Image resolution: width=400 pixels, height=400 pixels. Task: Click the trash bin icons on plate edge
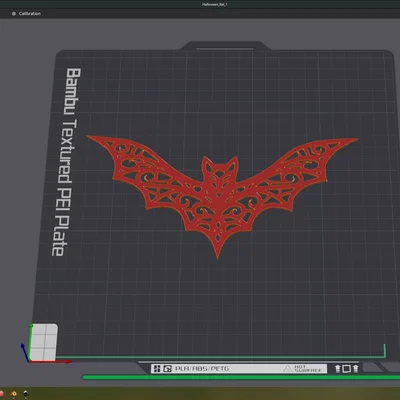click(x=347, y=369)
